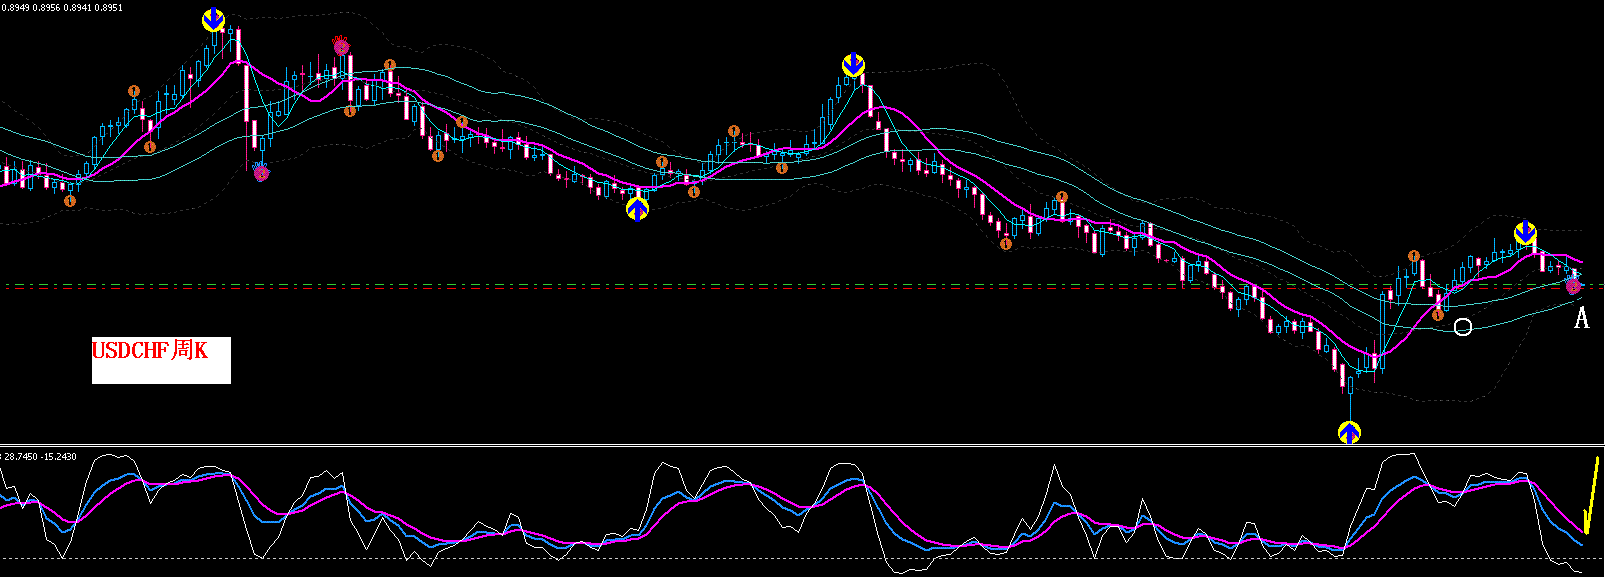Click the USDCHF周K chart label

tap(150, 351)
